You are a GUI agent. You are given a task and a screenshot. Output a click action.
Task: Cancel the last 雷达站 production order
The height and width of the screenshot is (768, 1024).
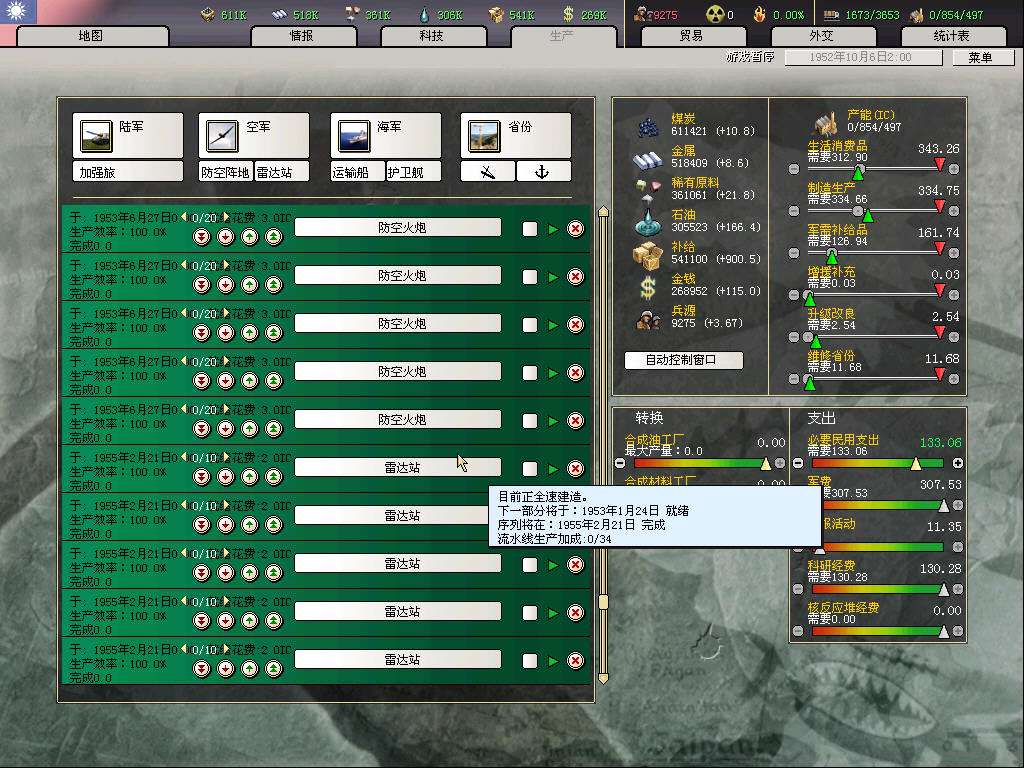pos(575,661)
